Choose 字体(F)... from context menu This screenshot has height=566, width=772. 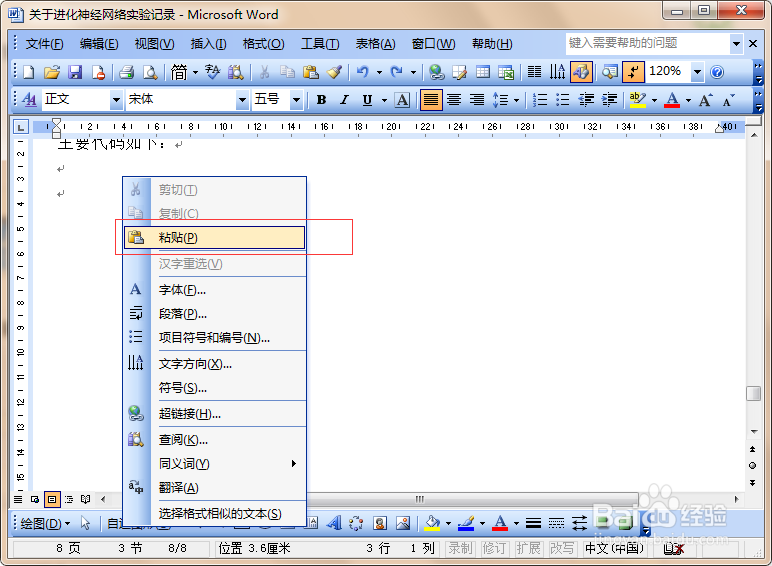point(215,290)
